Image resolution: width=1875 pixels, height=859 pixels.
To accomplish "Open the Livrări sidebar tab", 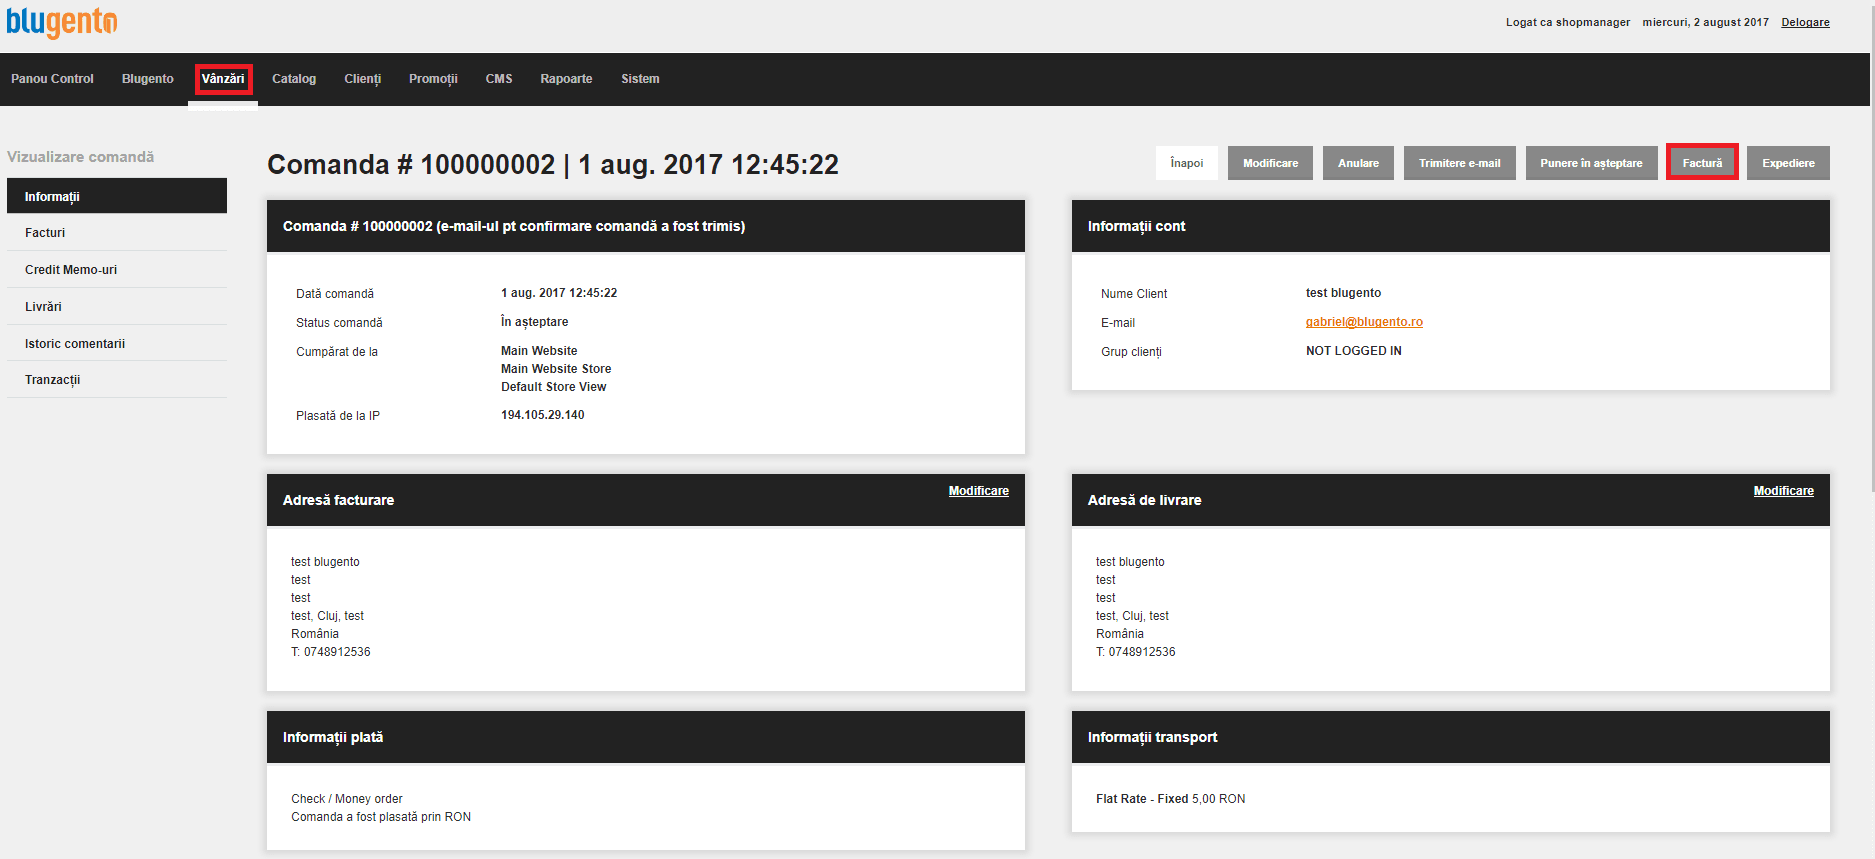I will (117, 307).
